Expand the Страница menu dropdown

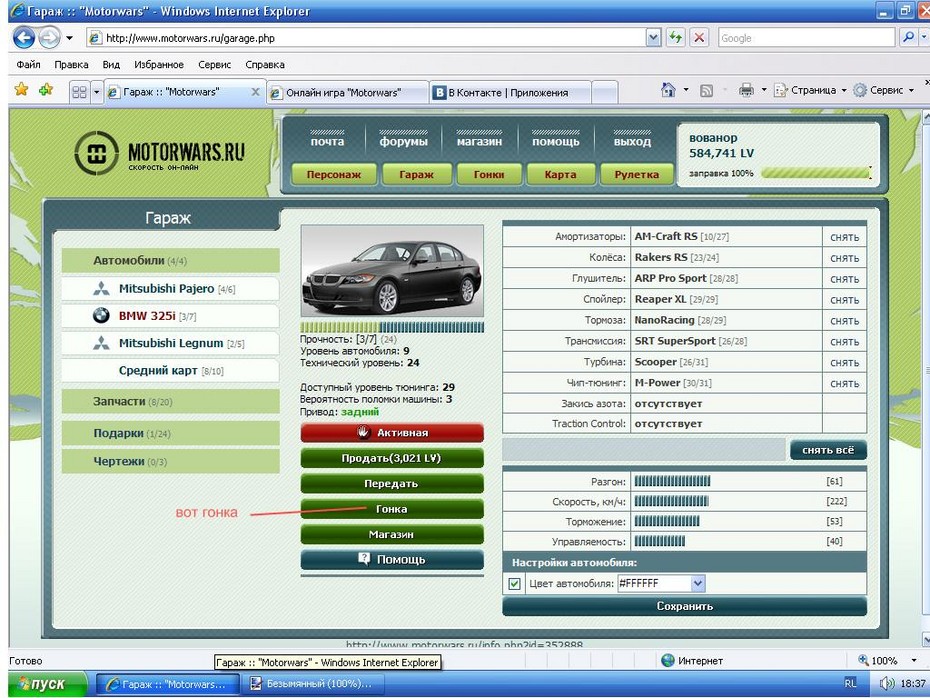844,90
